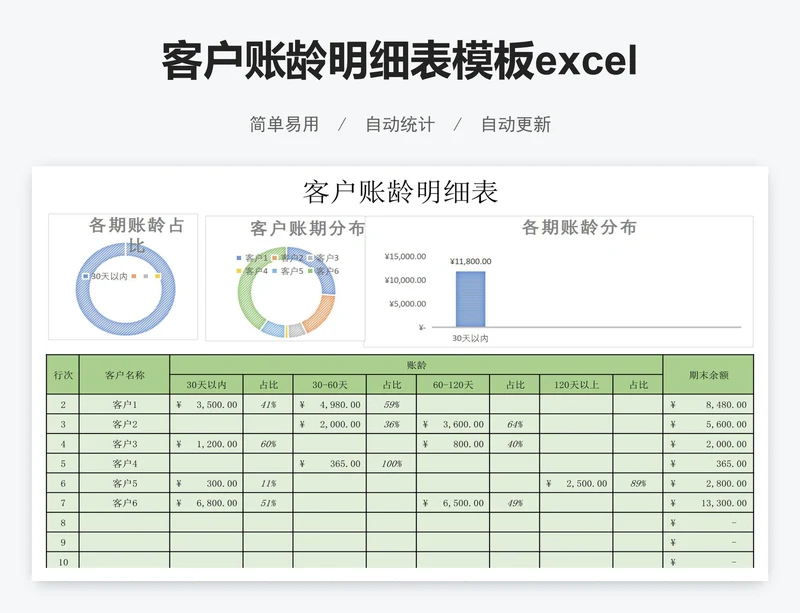Click the 59% ratio cell for 客户1

391,405
